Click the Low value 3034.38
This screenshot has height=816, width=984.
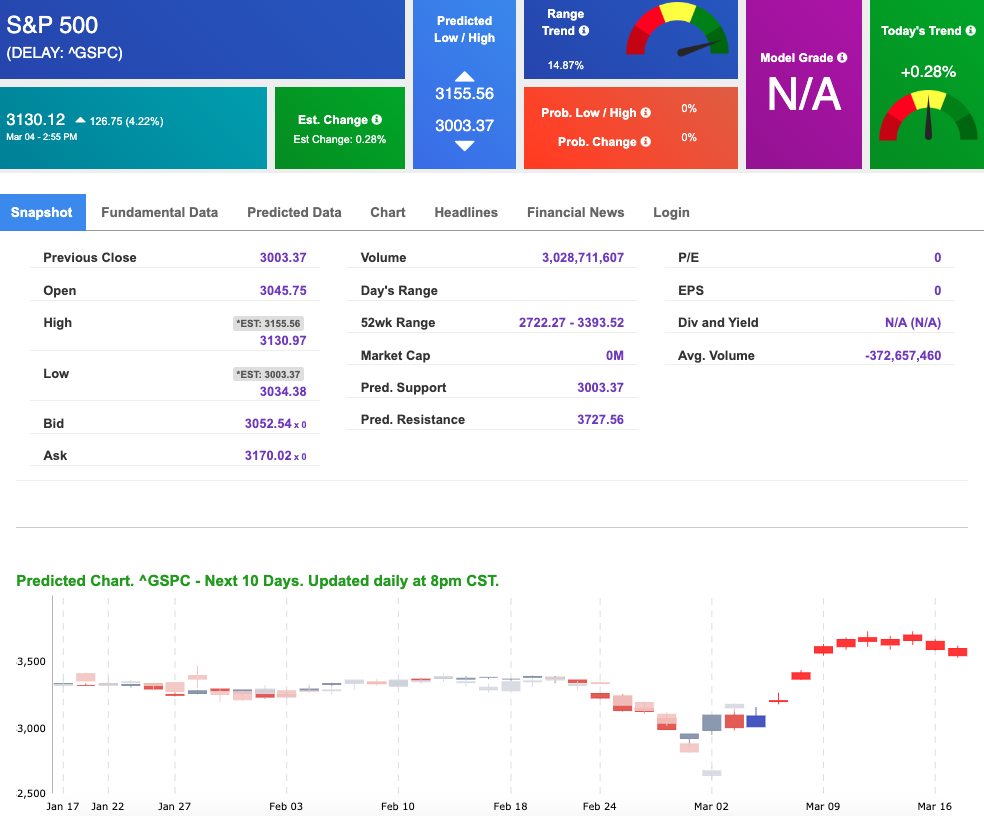point(283,392)
